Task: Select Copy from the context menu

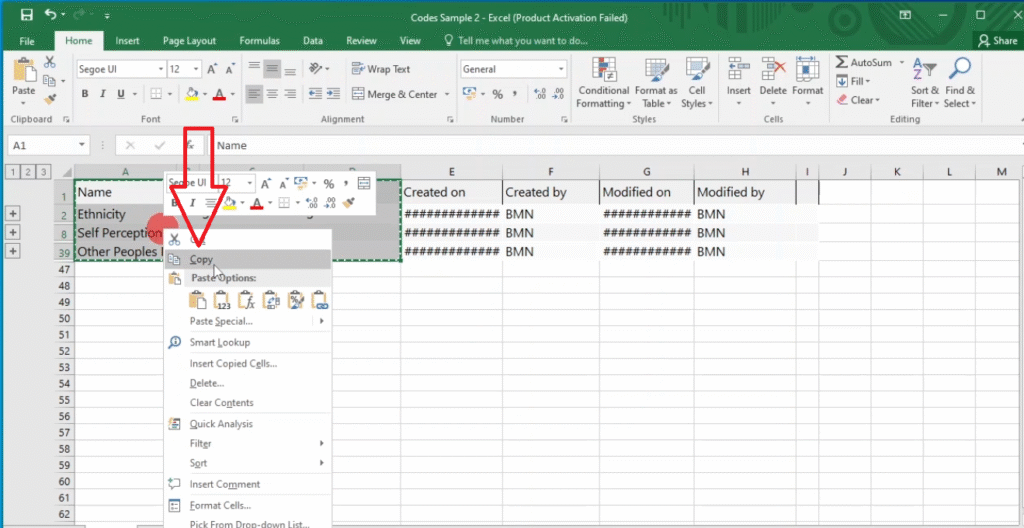Action: pos(201,259)
